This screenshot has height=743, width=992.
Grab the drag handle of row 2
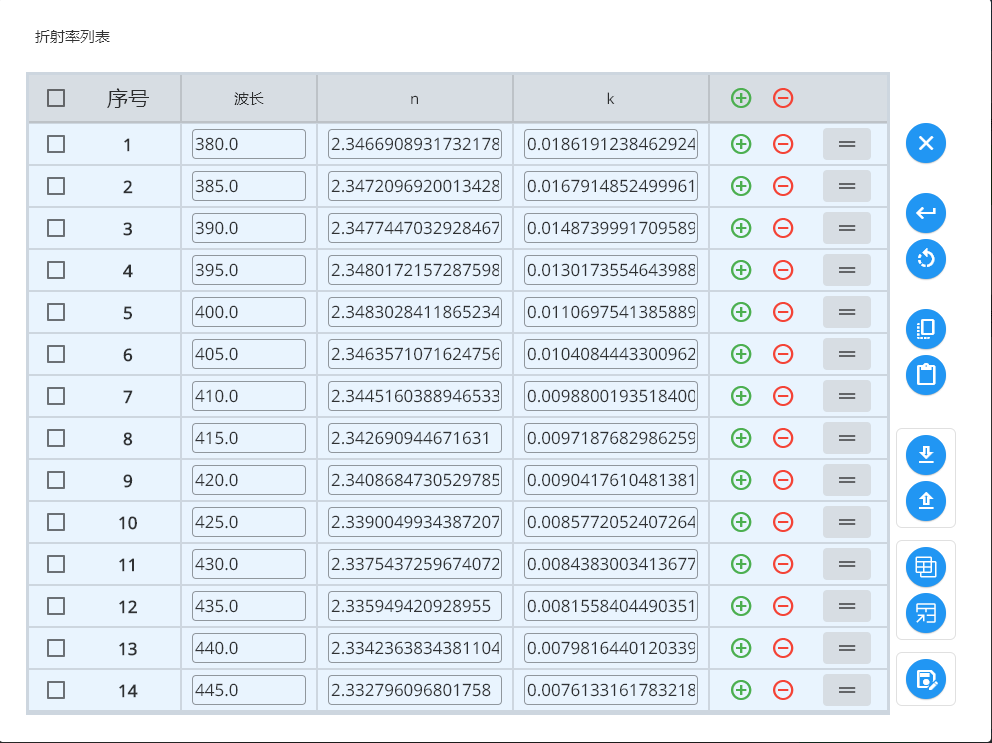pyautogui.click(x=846, y=185)
